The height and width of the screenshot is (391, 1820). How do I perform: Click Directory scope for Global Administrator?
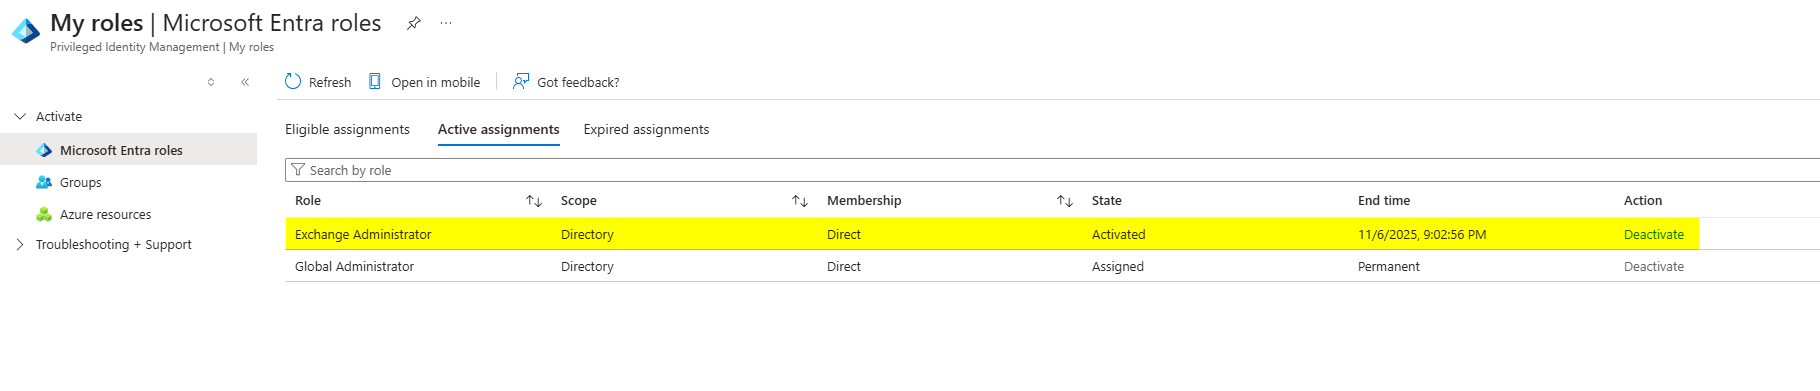point(587,266)
